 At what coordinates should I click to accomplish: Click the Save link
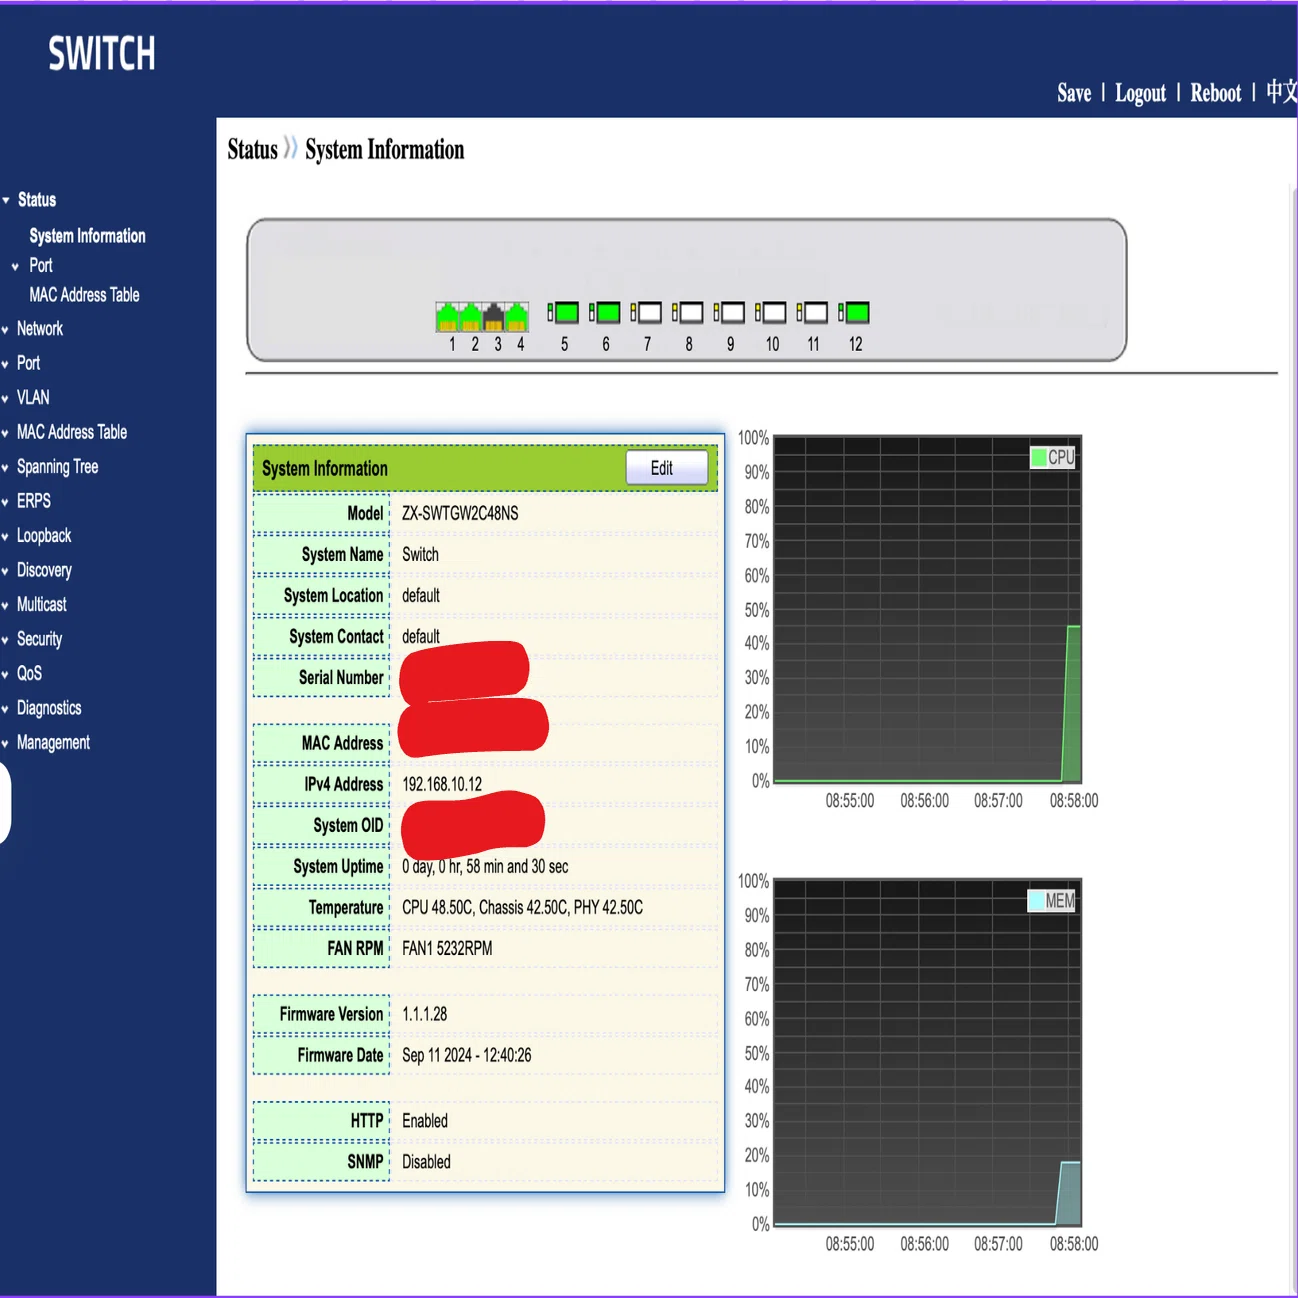click(1074, 93)
